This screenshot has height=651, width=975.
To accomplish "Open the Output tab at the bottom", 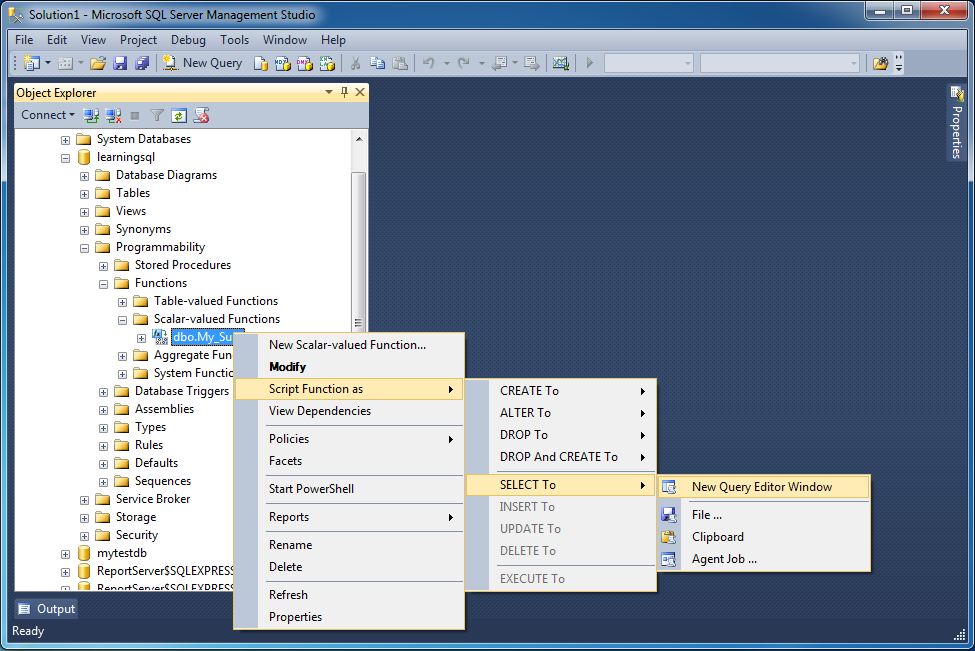I will (47, 609).
